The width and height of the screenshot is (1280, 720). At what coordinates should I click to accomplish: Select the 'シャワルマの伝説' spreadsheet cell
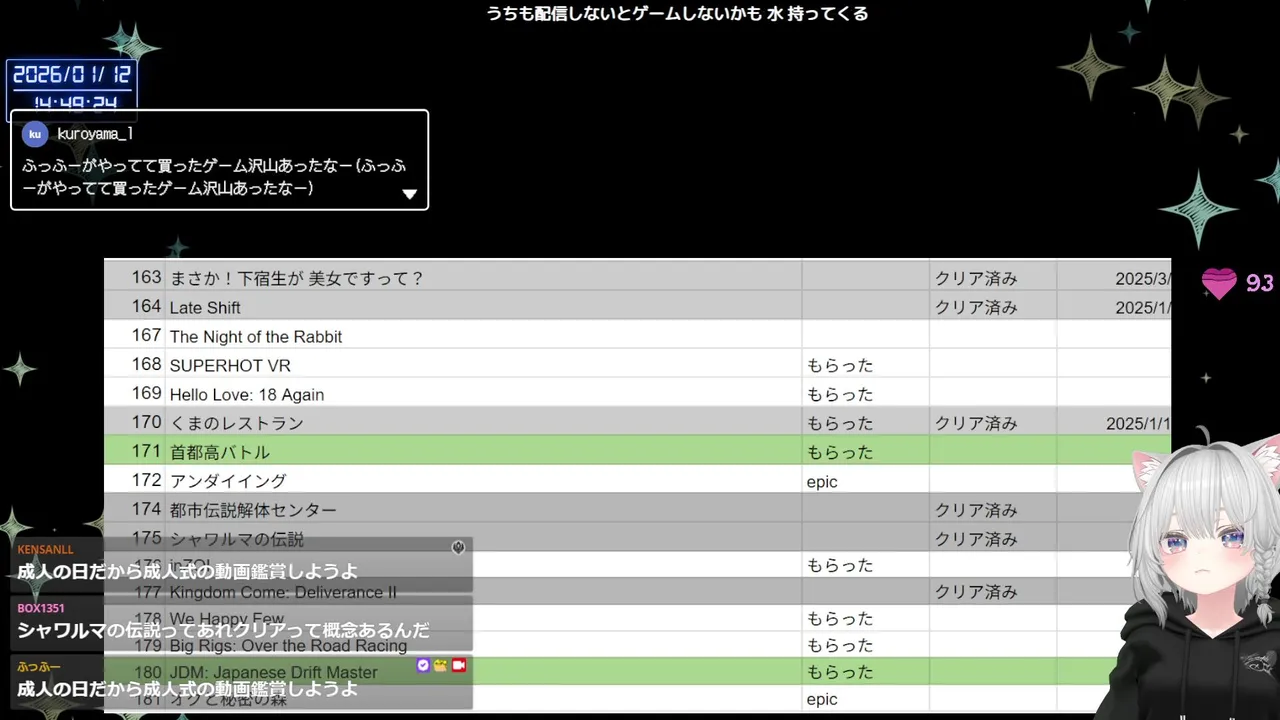483,539
